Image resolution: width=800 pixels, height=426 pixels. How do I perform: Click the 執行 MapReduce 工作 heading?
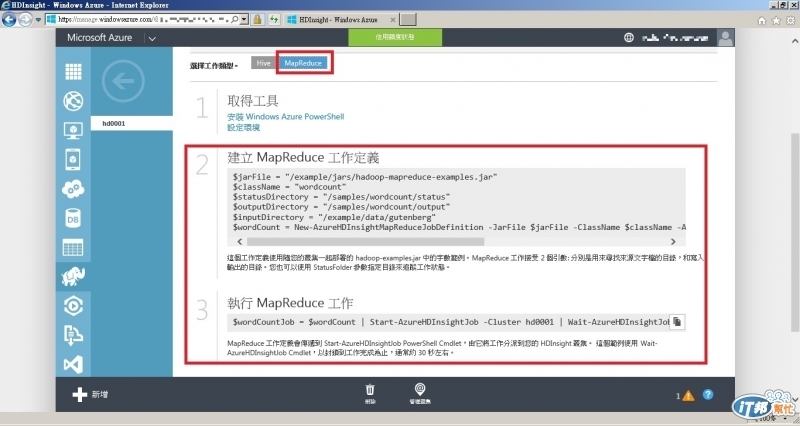(x=290, y=303)
